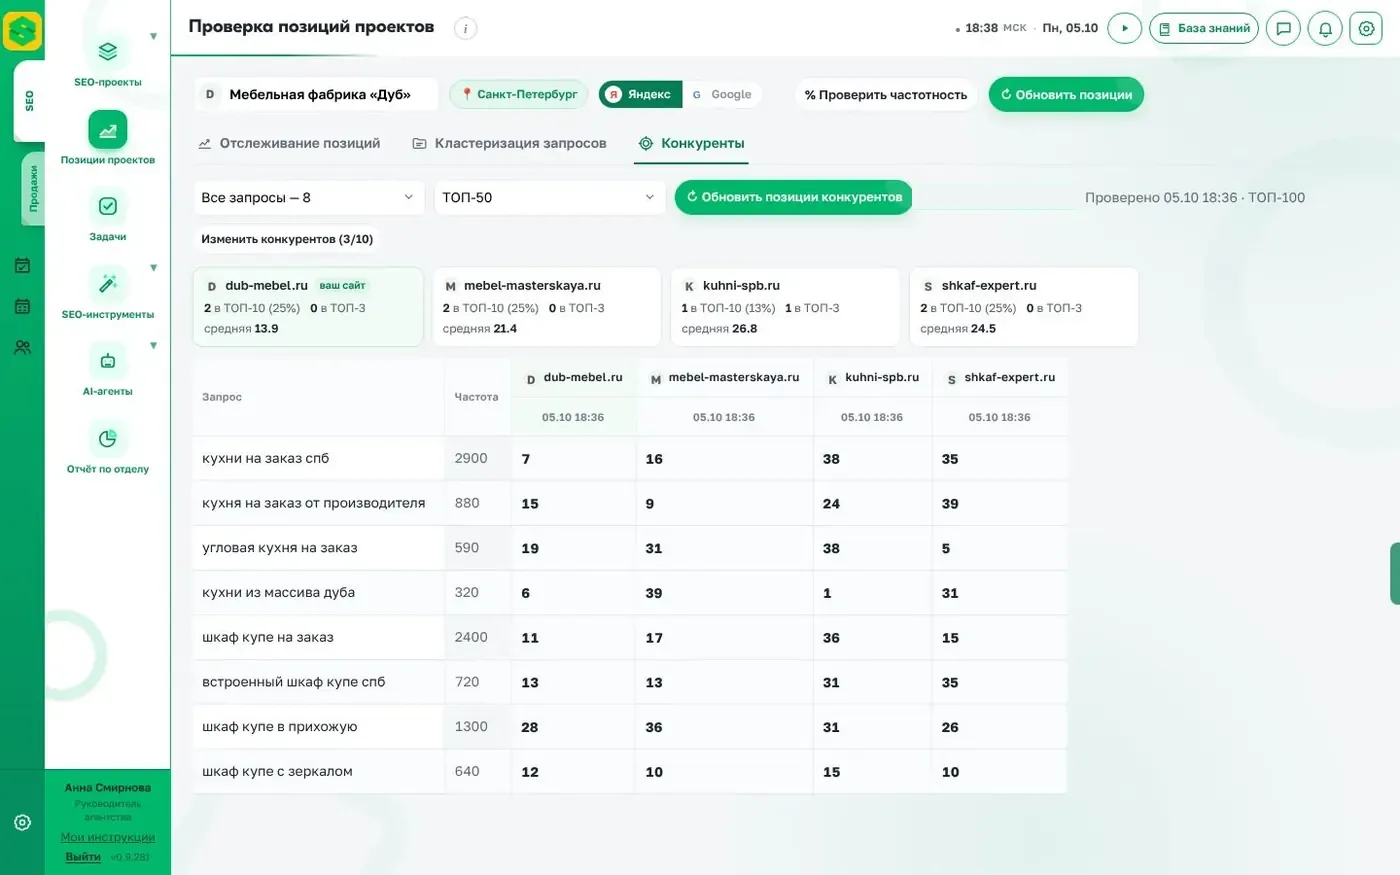This screenshot has width=1400, height=875.
Task: Select query кухни из массива дуба
Action: click(x=278, y=592)
